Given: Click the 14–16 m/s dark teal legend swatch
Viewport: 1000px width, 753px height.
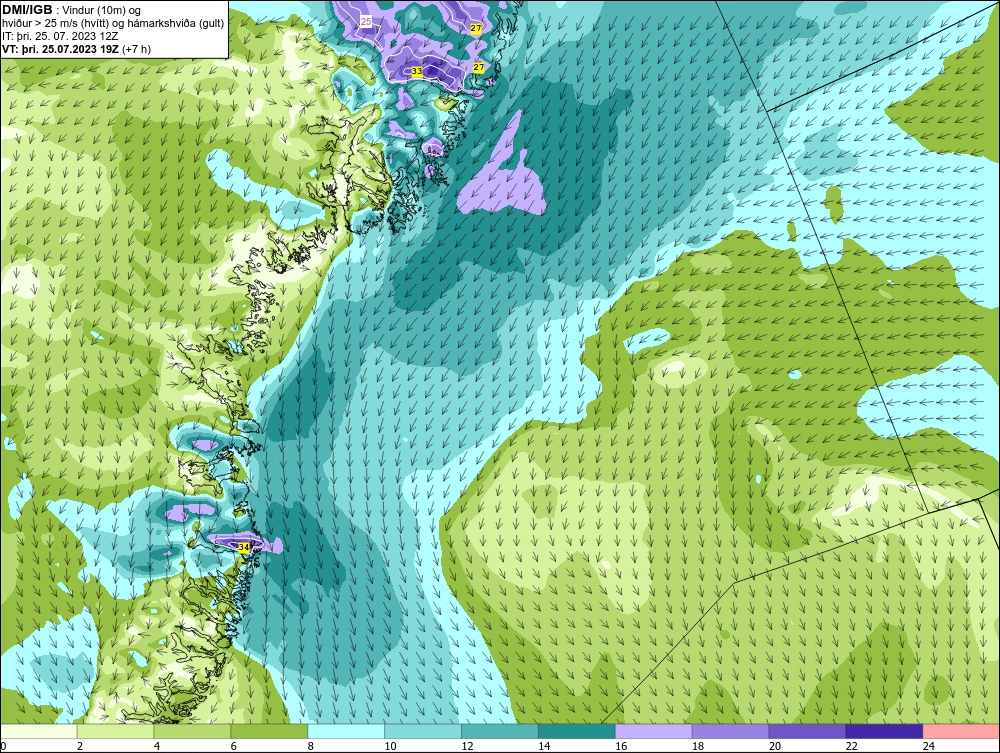Looking at the screenshot, I should tap(577, 731).
